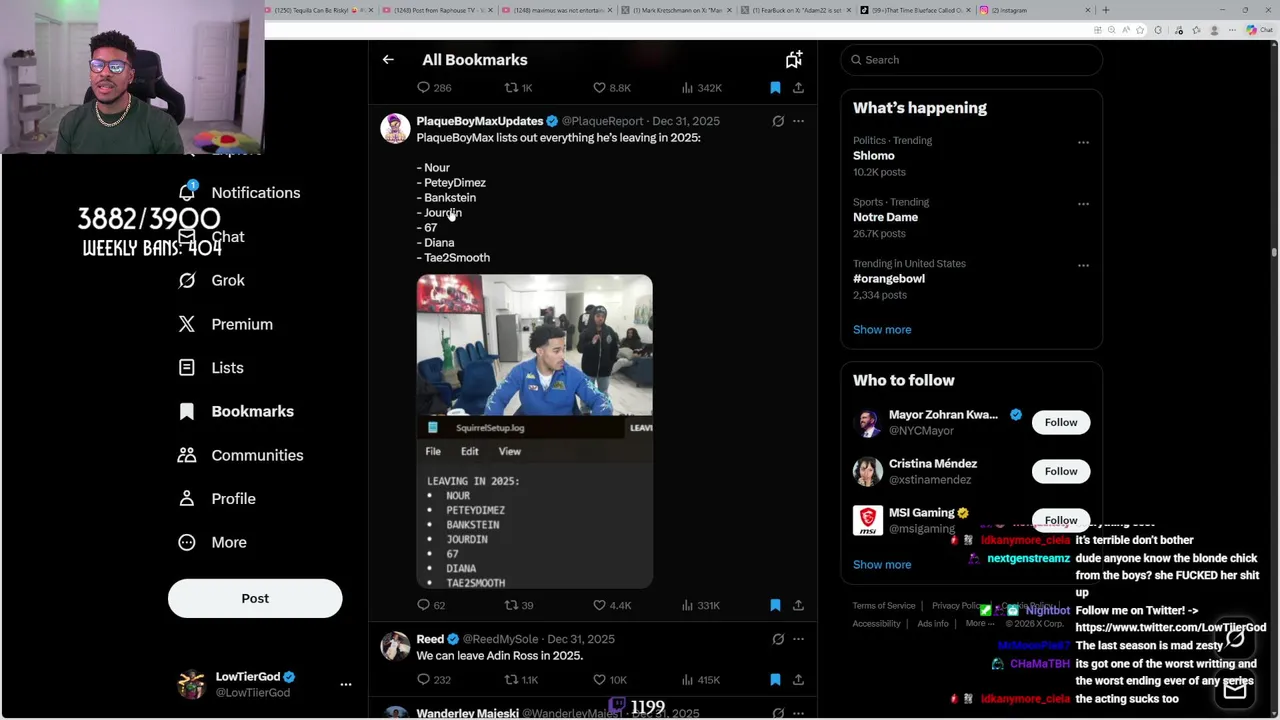Open the More circle icon in sidebar
Image resolution: width=1280 pixels, height=720 pixels.
pos(187,542)
